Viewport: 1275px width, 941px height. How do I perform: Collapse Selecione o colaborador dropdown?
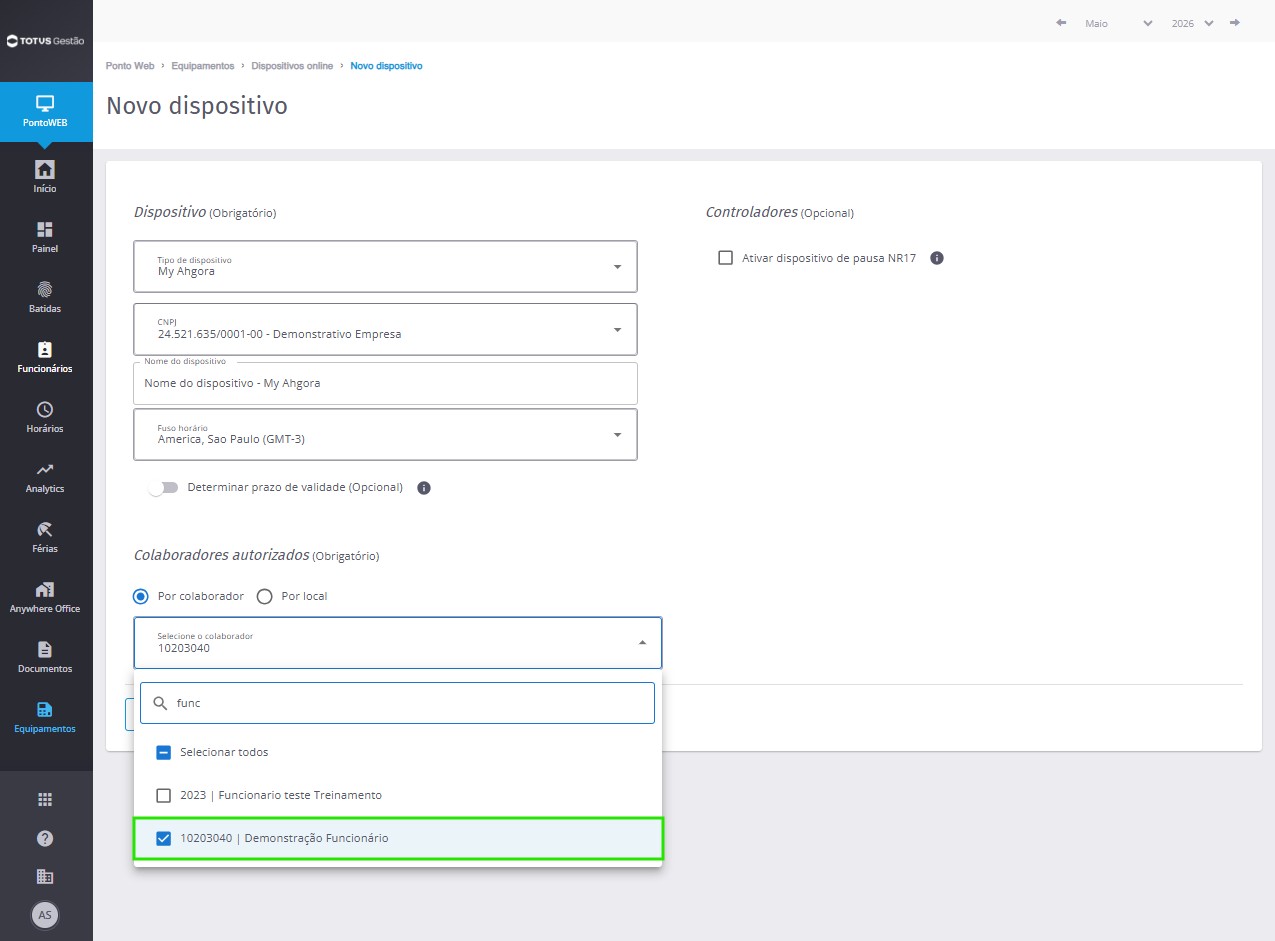click(398, 642)
